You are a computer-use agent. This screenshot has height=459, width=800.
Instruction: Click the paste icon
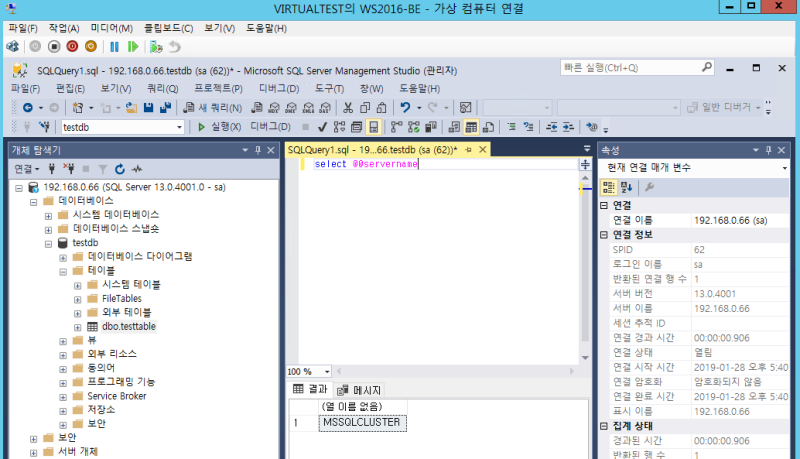click(382, 108)
